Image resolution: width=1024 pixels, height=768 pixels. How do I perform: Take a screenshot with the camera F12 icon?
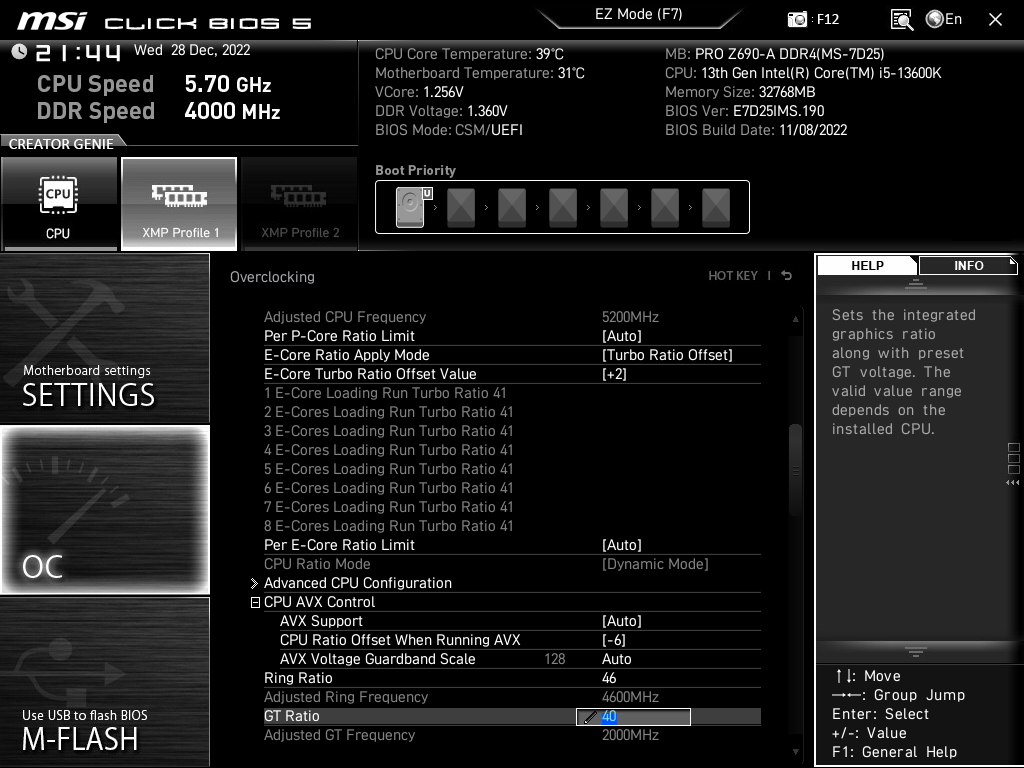(797, 19)
